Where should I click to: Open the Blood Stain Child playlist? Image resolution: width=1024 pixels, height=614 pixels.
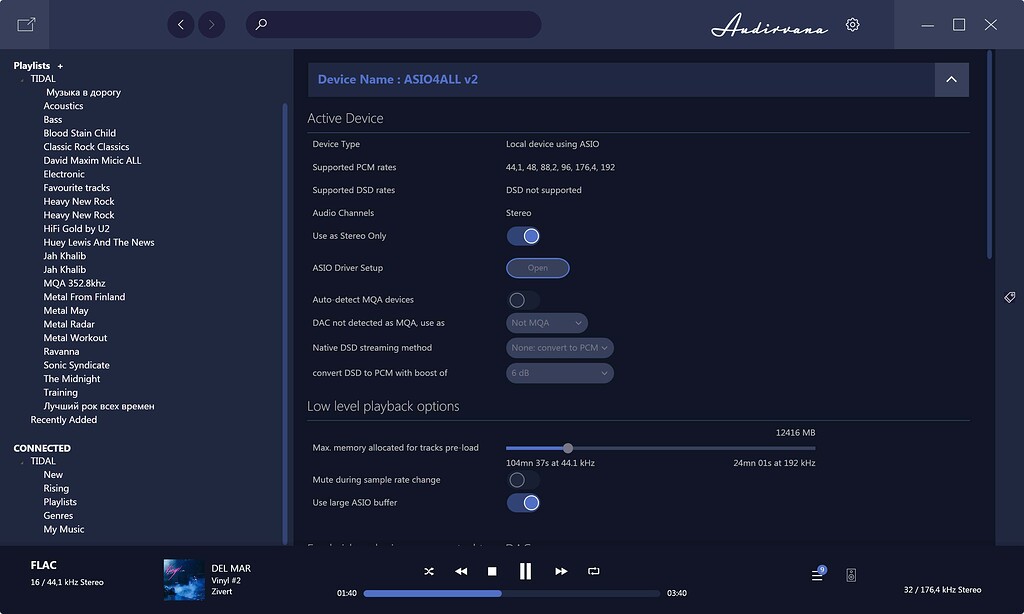[x=80, y=133]
